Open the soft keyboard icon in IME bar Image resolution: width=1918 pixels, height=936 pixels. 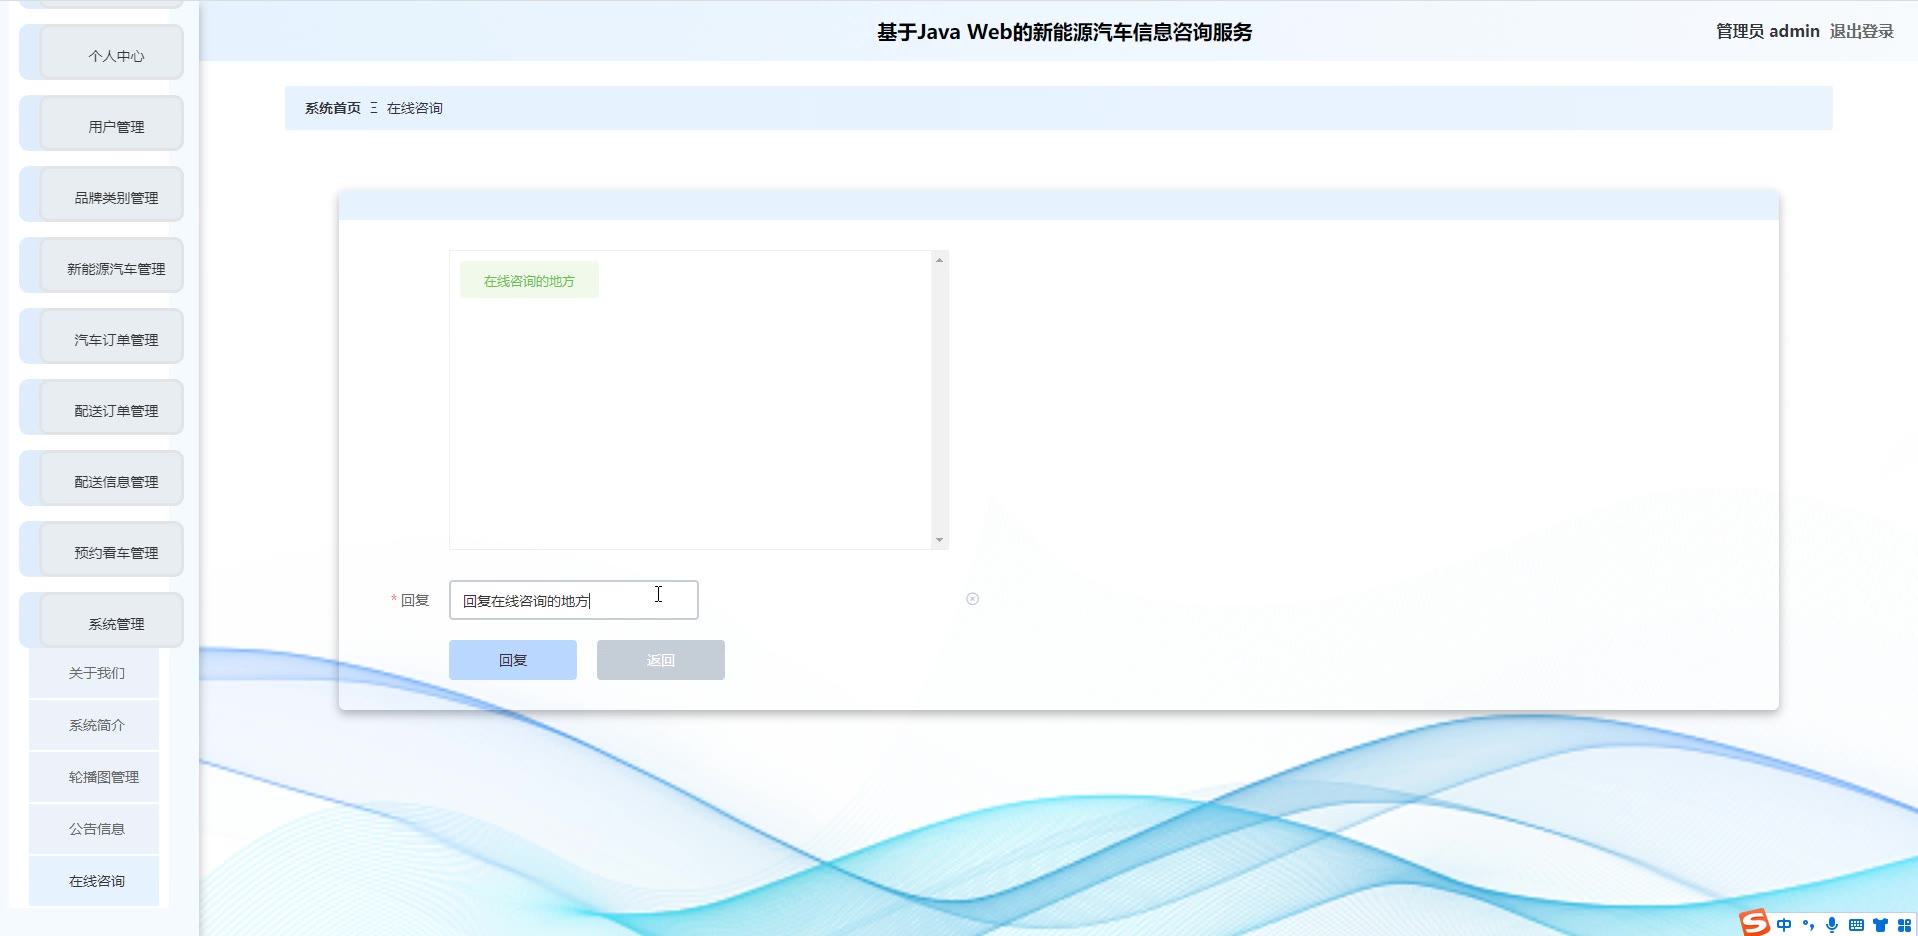(1856, 925)
